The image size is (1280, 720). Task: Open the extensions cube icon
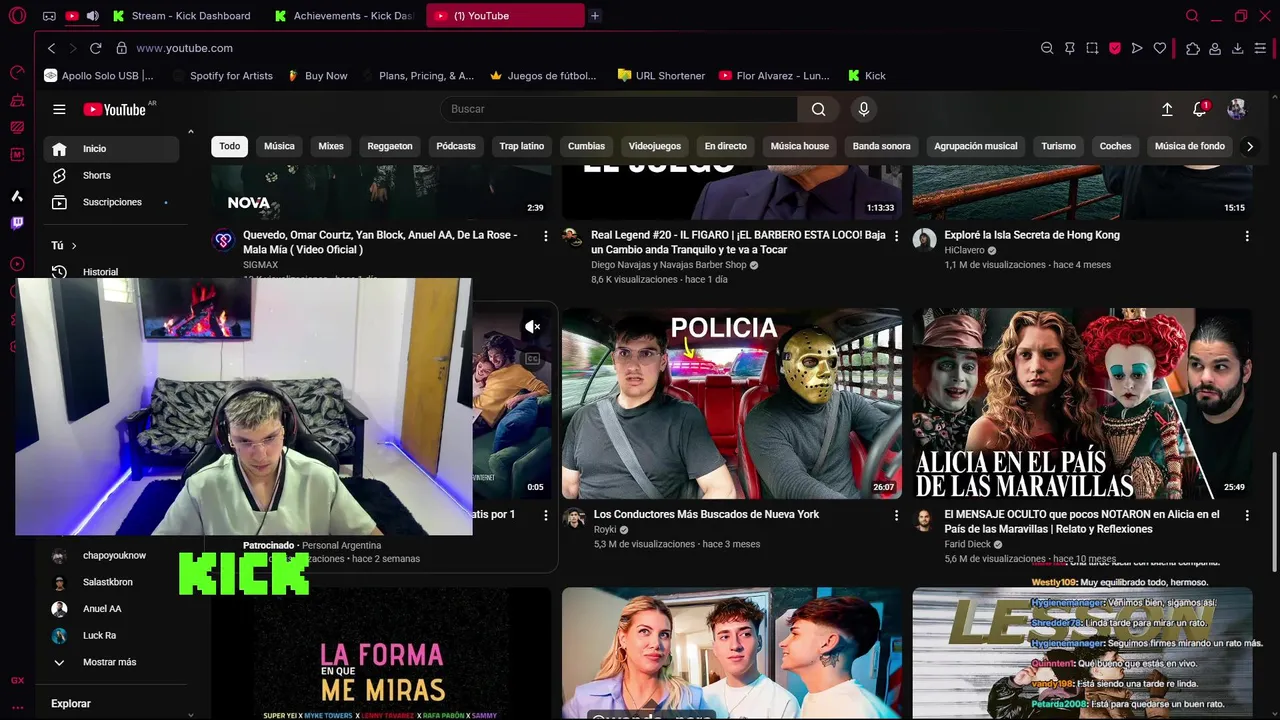[1192, 48]
